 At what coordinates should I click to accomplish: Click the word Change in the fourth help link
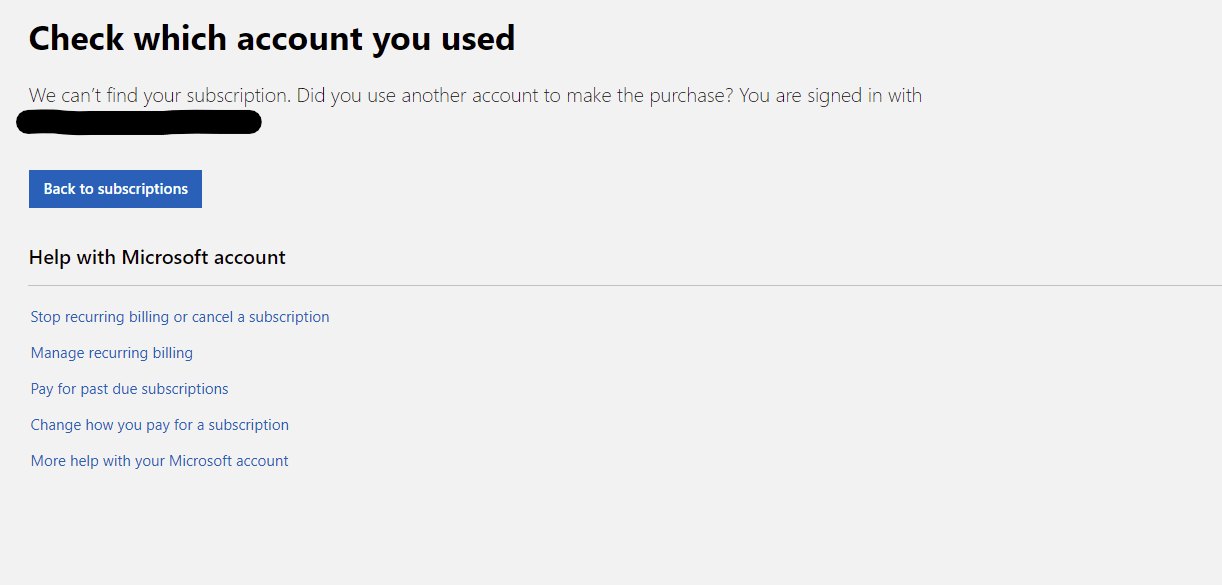[x=56, y=425]
